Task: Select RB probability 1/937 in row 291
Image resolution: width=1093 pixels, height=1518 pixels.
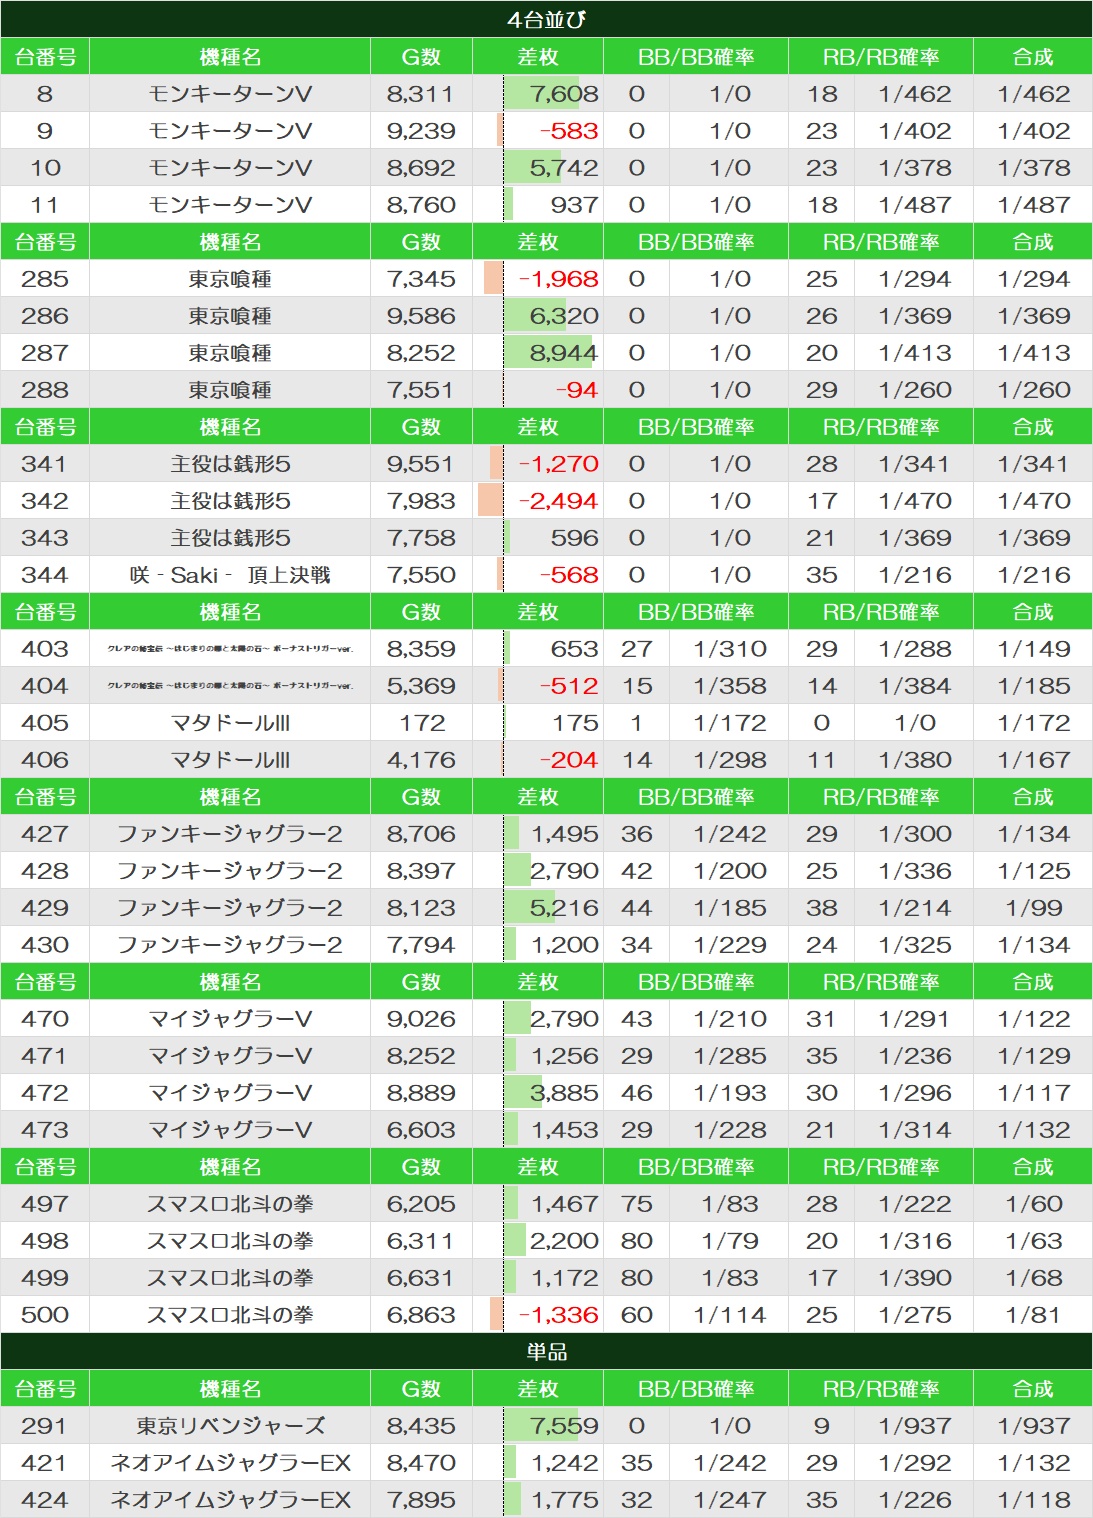Action: coord(915,1426)
